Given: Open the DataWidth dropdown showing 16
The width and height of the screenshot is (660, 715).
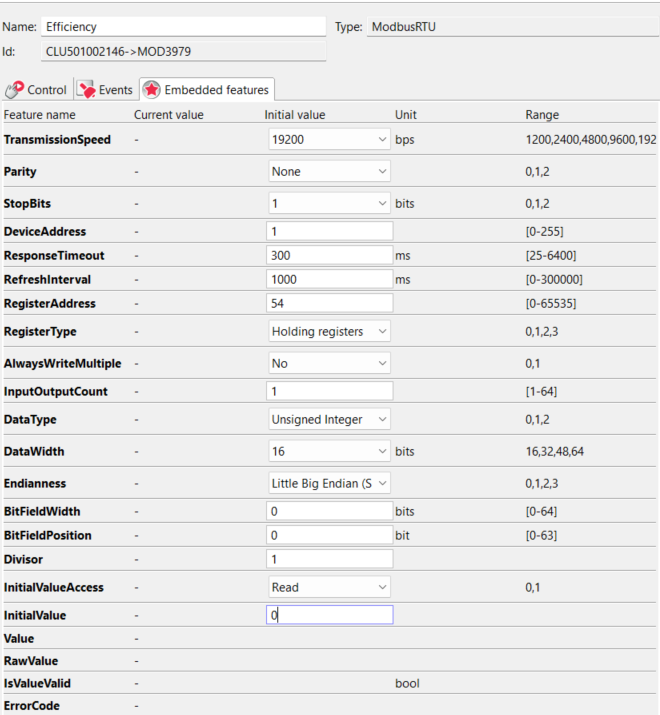Looking at the screenshot, I should point(329,451).
